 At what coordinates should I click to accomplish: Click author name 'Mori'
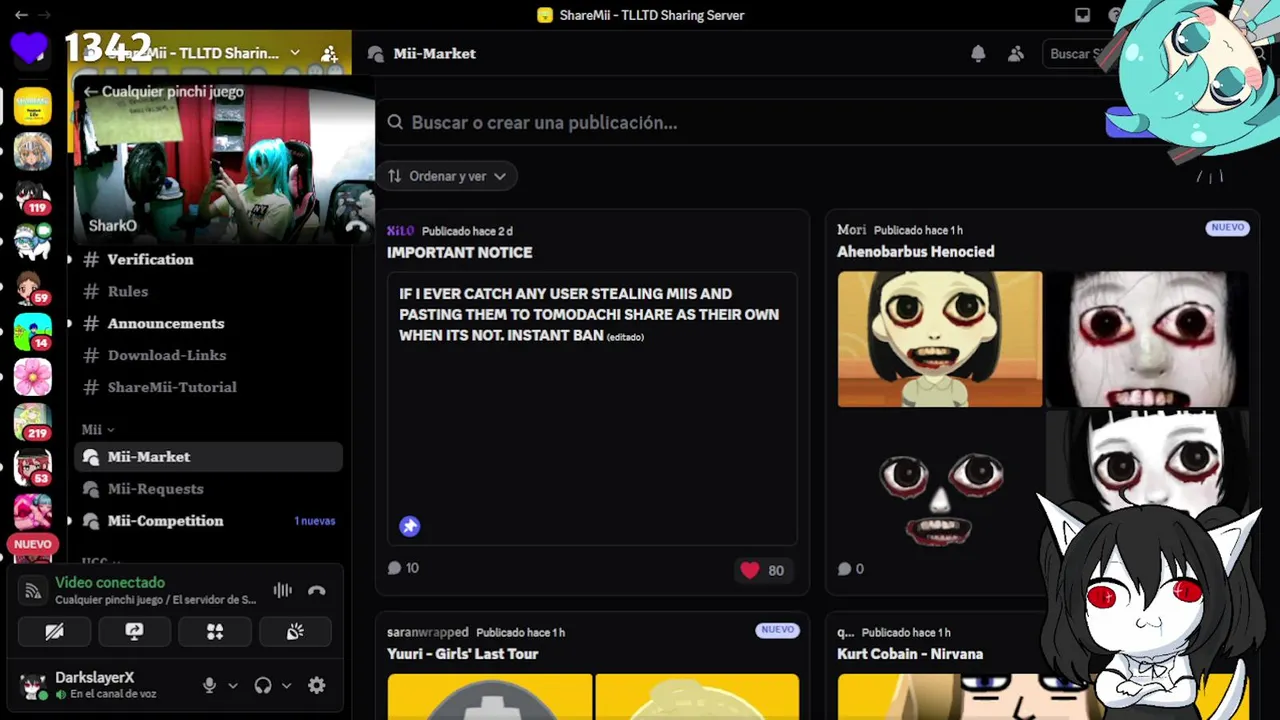tap(851, 230)
